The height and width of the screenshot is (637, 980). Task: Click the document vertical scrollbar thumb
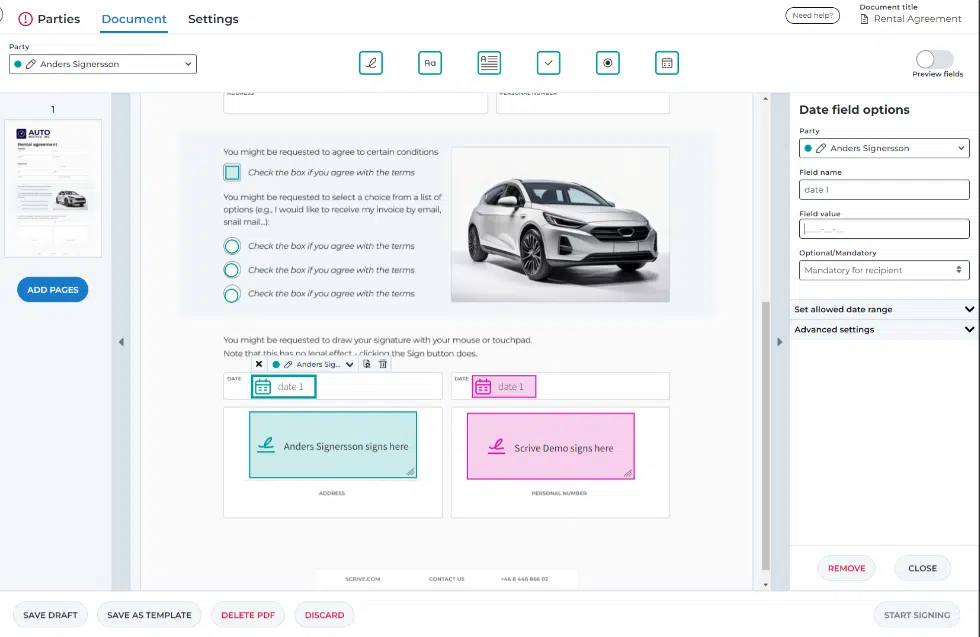coord(766,436)
